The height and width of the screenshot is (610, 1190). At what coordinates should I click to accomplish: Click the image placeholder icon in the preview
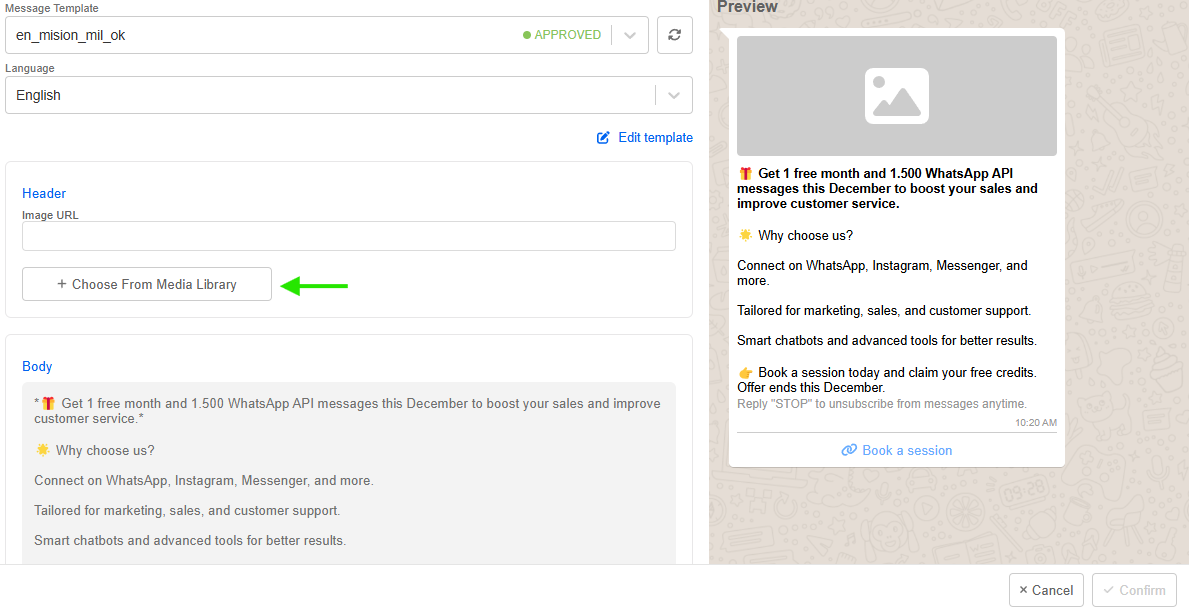tap(896, 96)
